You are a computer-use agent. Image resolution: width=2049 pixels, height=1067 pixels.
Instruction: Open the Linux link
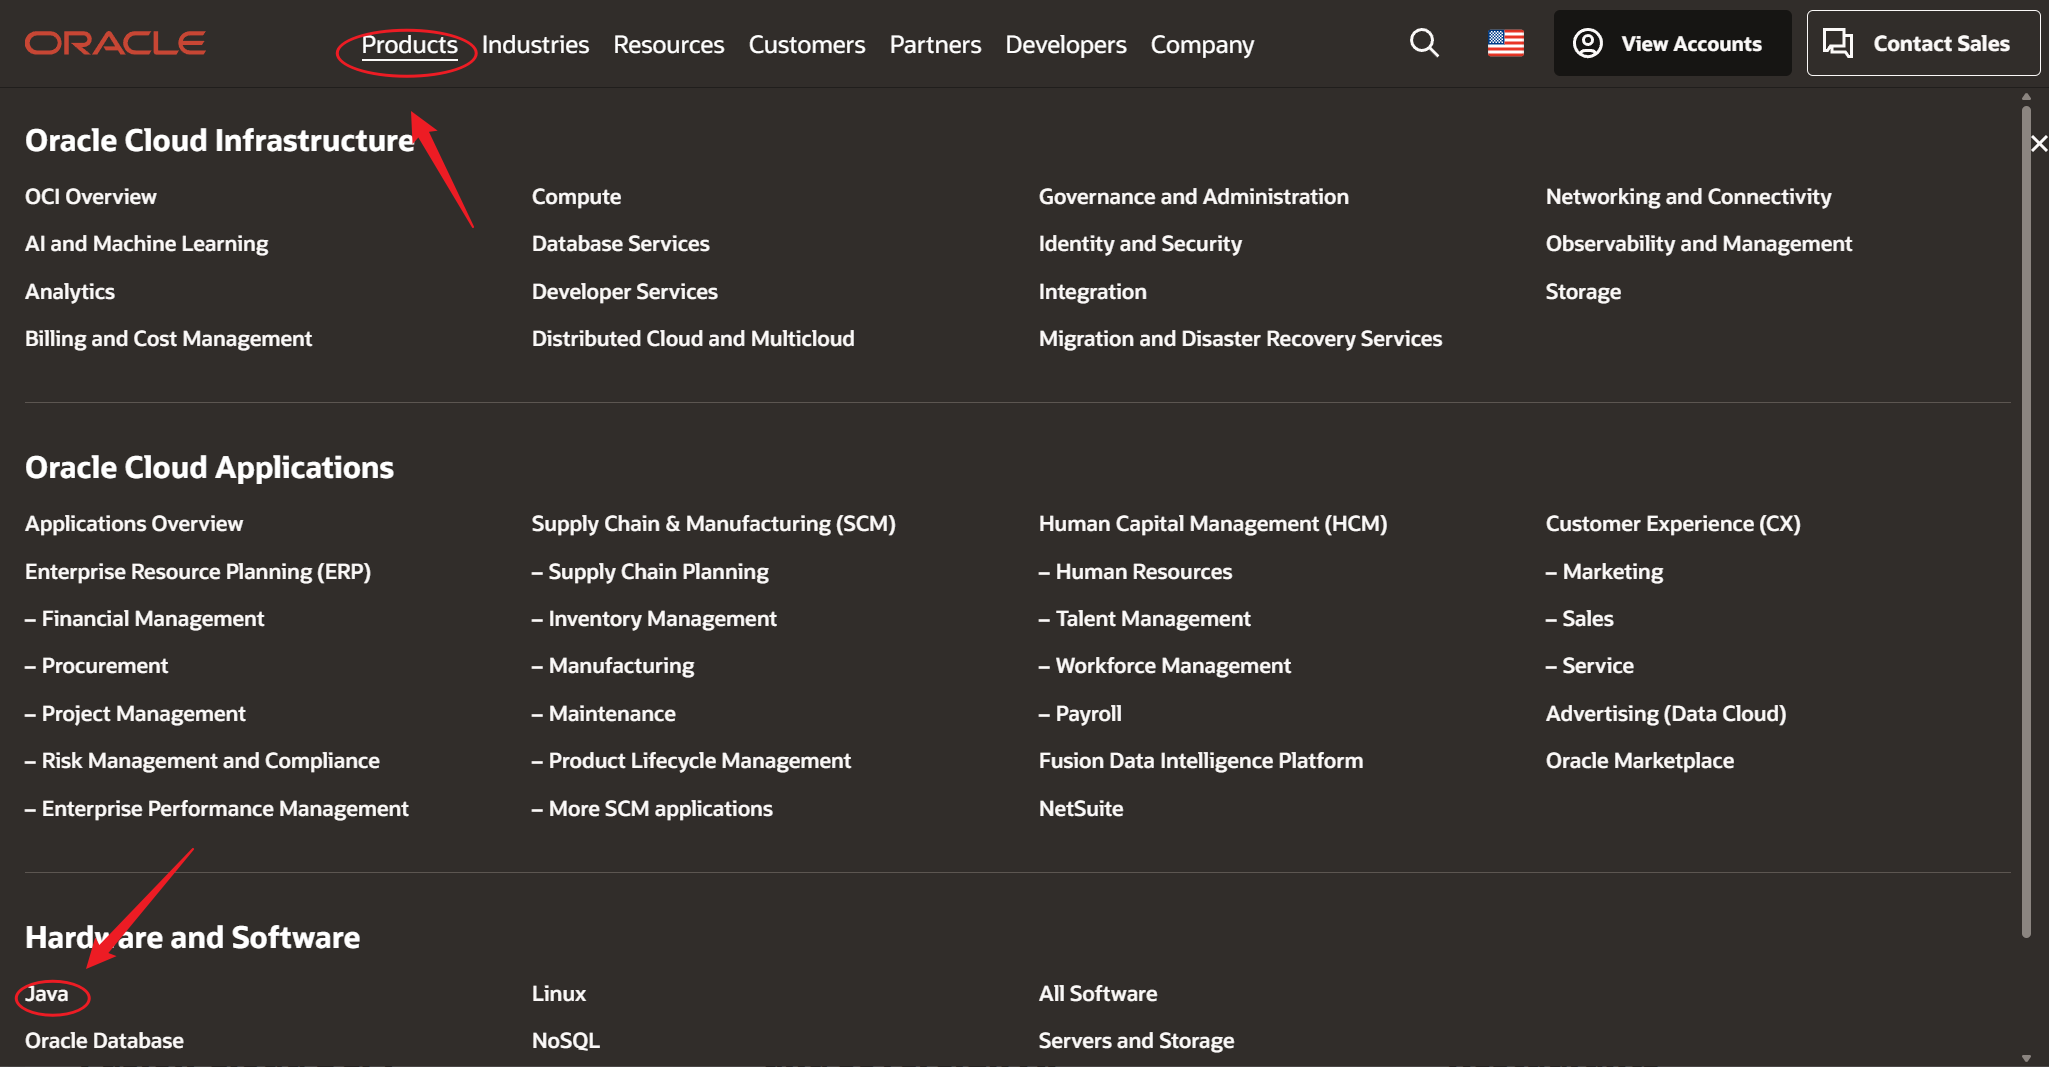tap(559, 994)
